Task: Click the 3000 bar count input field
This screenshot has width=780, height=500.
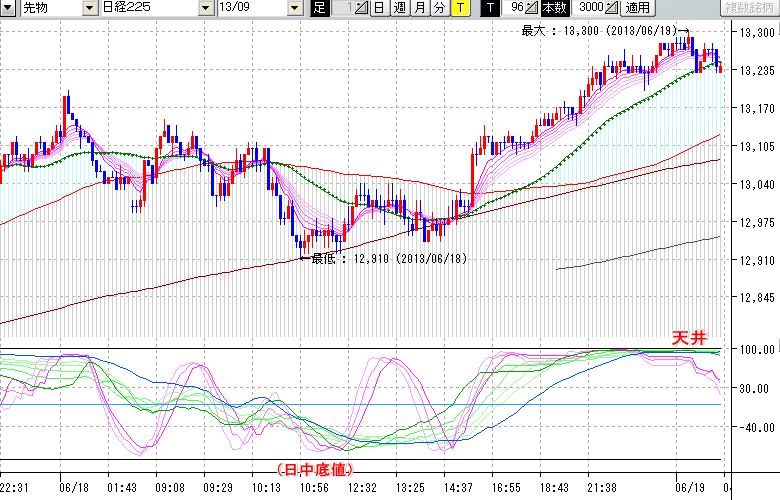Action: [x=585, y=8]
